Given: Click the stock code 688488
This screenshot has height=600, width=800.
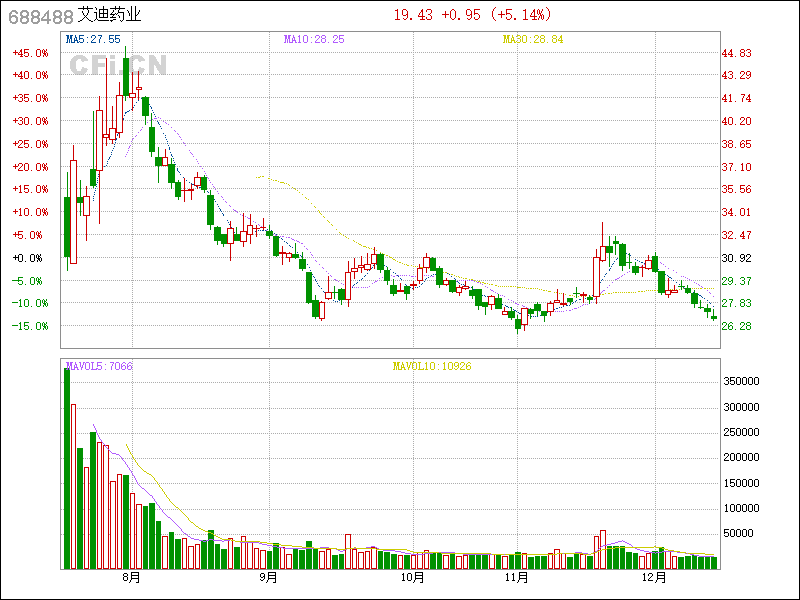Looking at the screenshot, I should coord(37,16).
